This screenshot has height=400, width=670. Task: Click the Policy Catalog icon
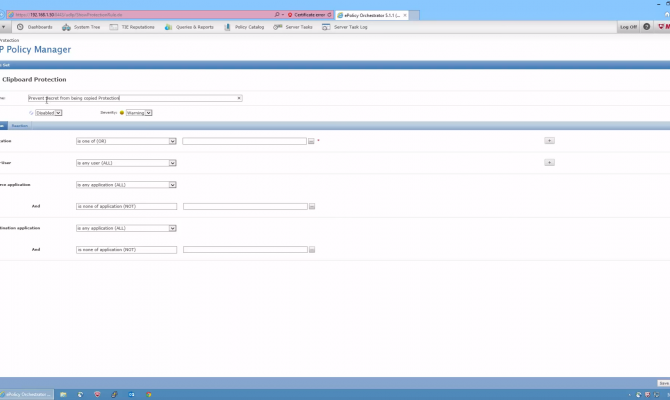[227, 27]
